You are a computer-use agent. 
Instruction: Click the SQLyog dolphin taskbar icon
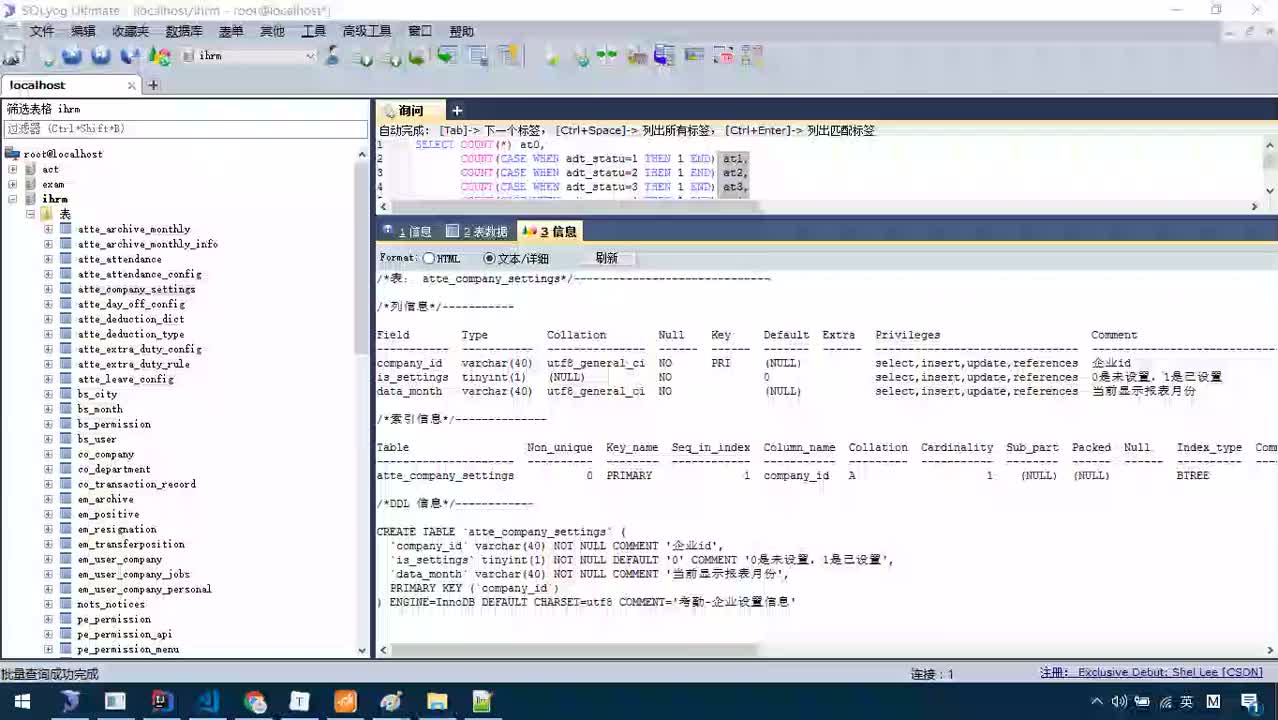[70, 702]
